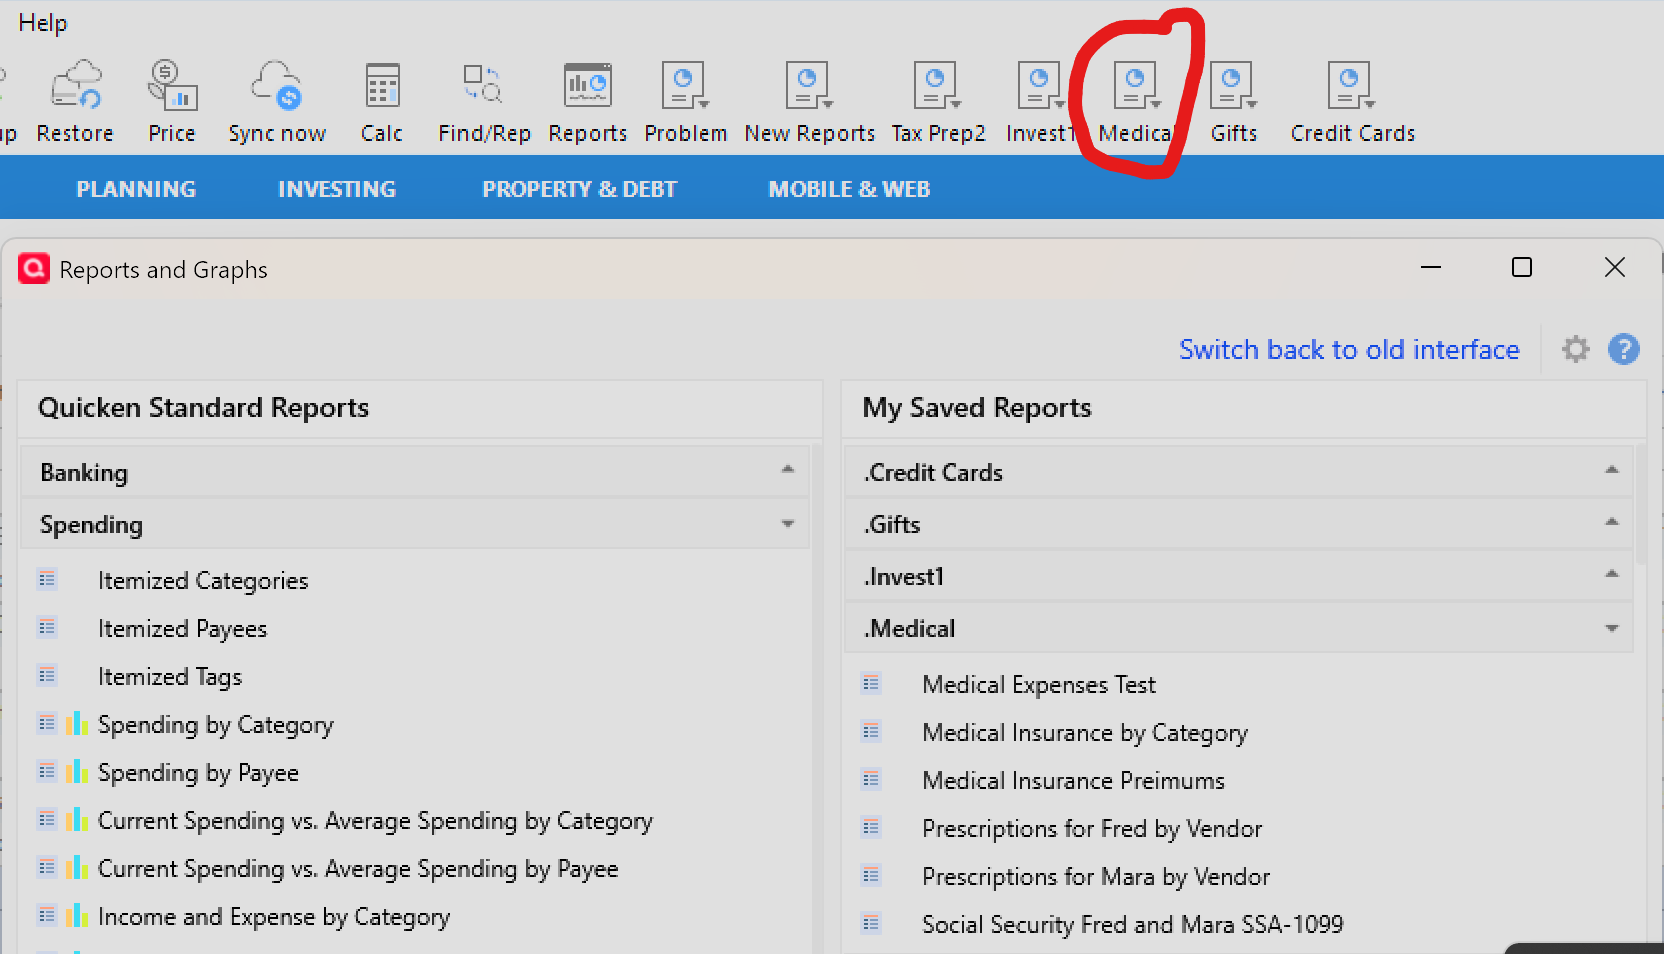The image size is (1664, 954).
Task: Select the .Invest1 saved reports header label
Action: [x=904, y=577]
